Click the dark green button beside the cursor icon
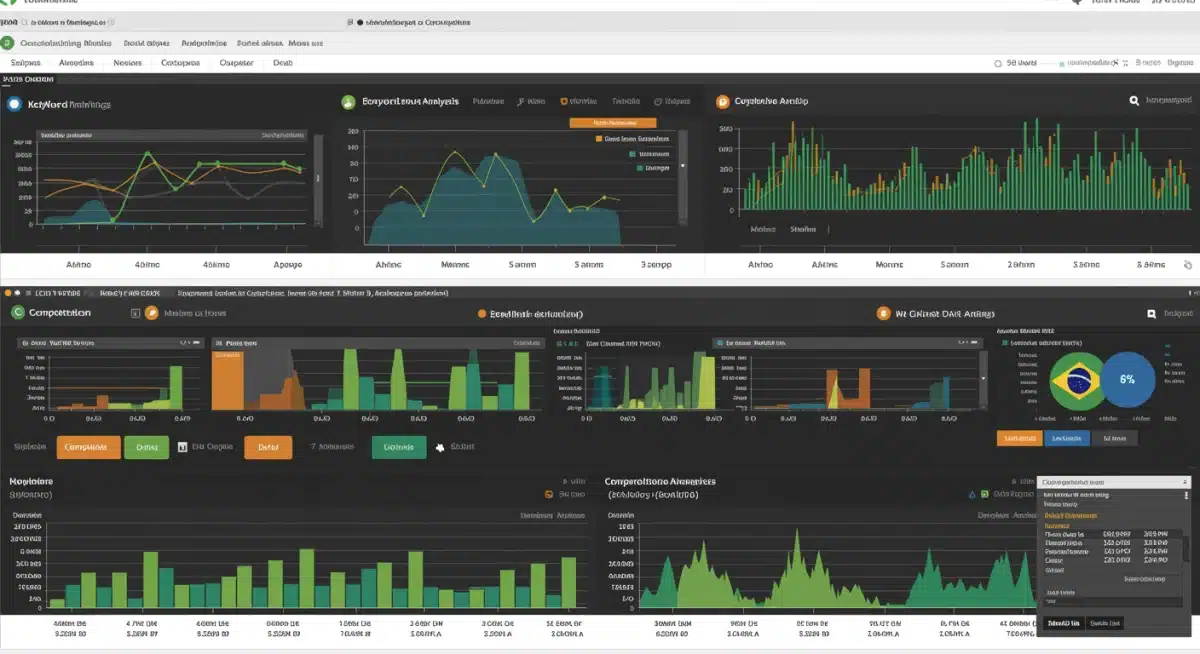The width and height of the screenshot is (1200, 654). (398, 447)
